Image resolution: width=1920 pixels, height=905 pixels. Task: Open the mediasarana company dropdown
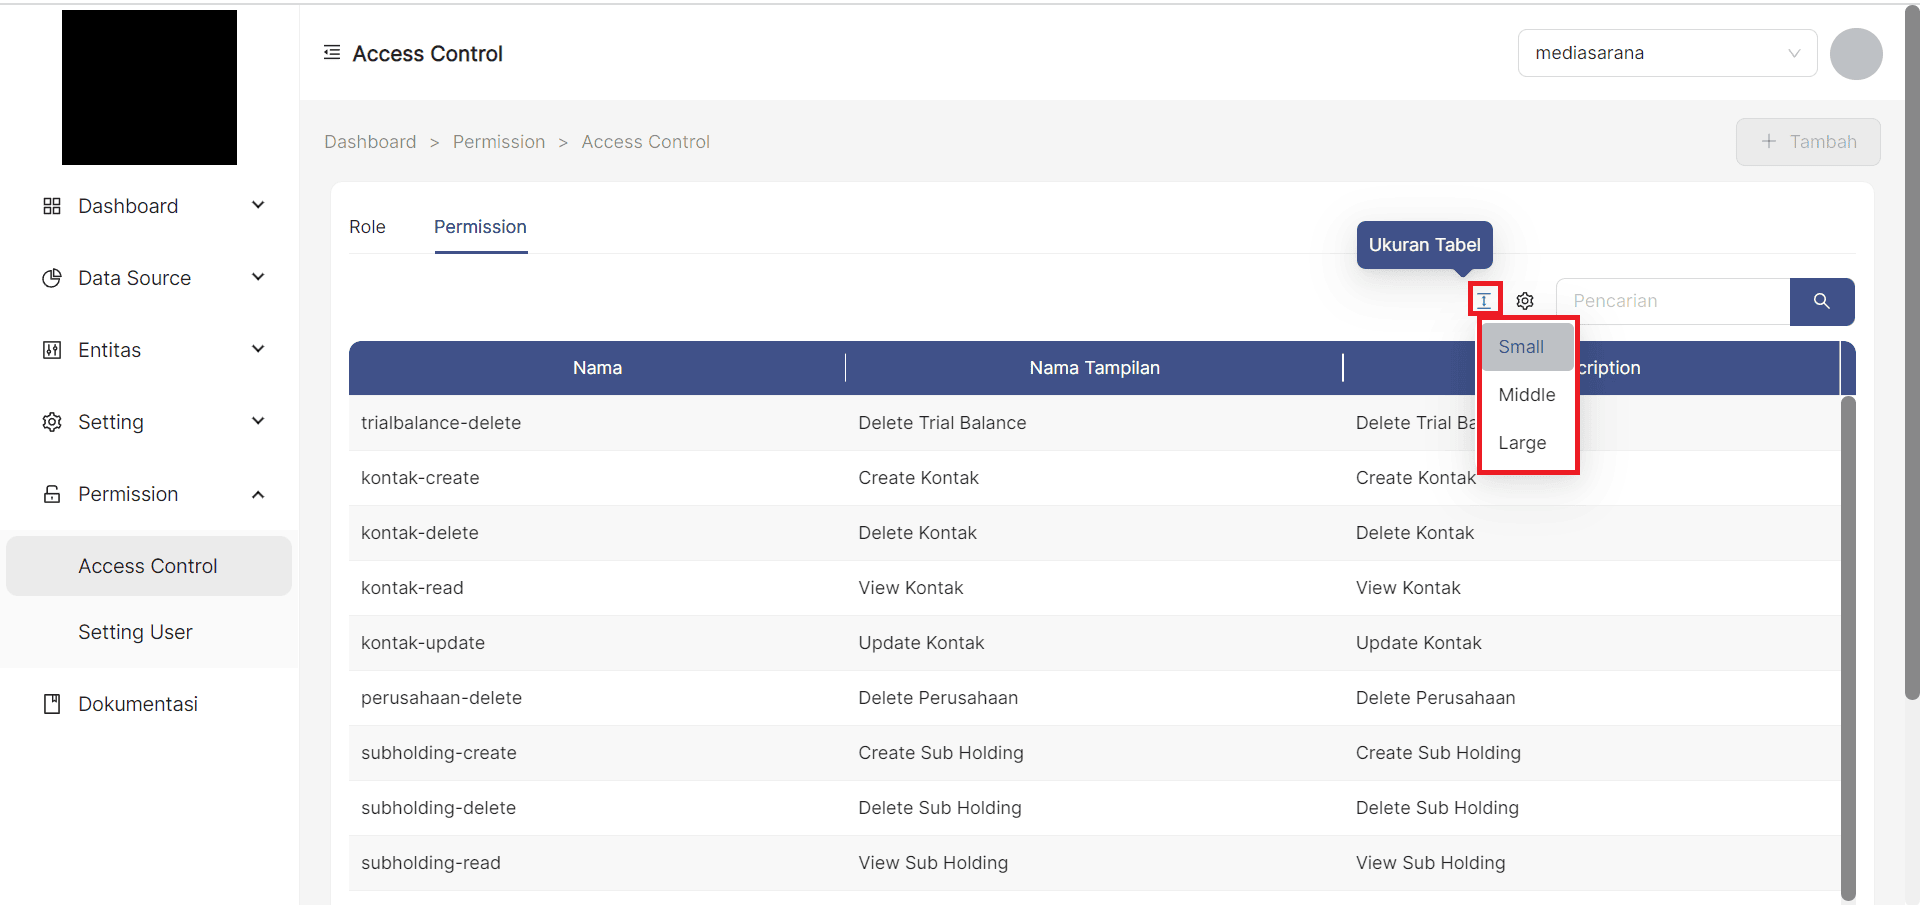point(1666,53)
